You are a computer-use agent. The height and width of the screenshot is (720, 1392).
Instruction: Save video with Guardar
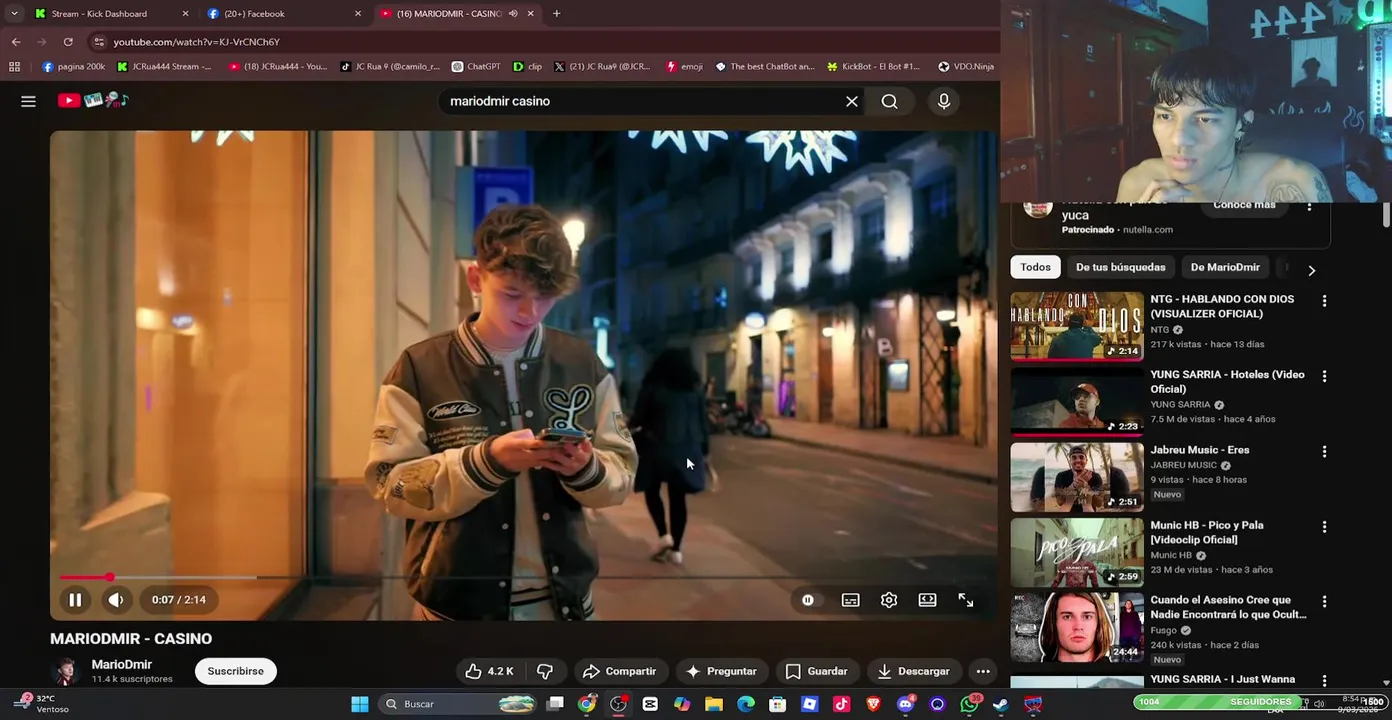tap(817, 671)
